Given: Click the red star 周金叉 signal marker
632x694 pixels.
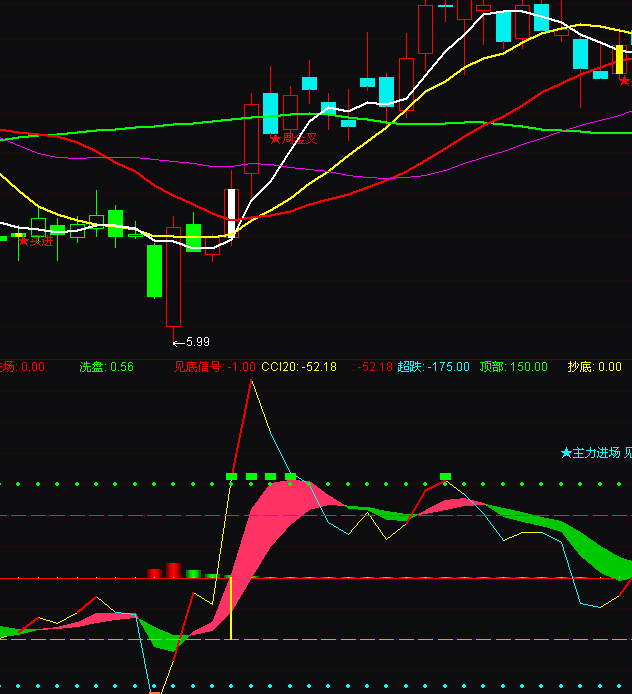Looking at the screenshot, I should tap(293, 139).
